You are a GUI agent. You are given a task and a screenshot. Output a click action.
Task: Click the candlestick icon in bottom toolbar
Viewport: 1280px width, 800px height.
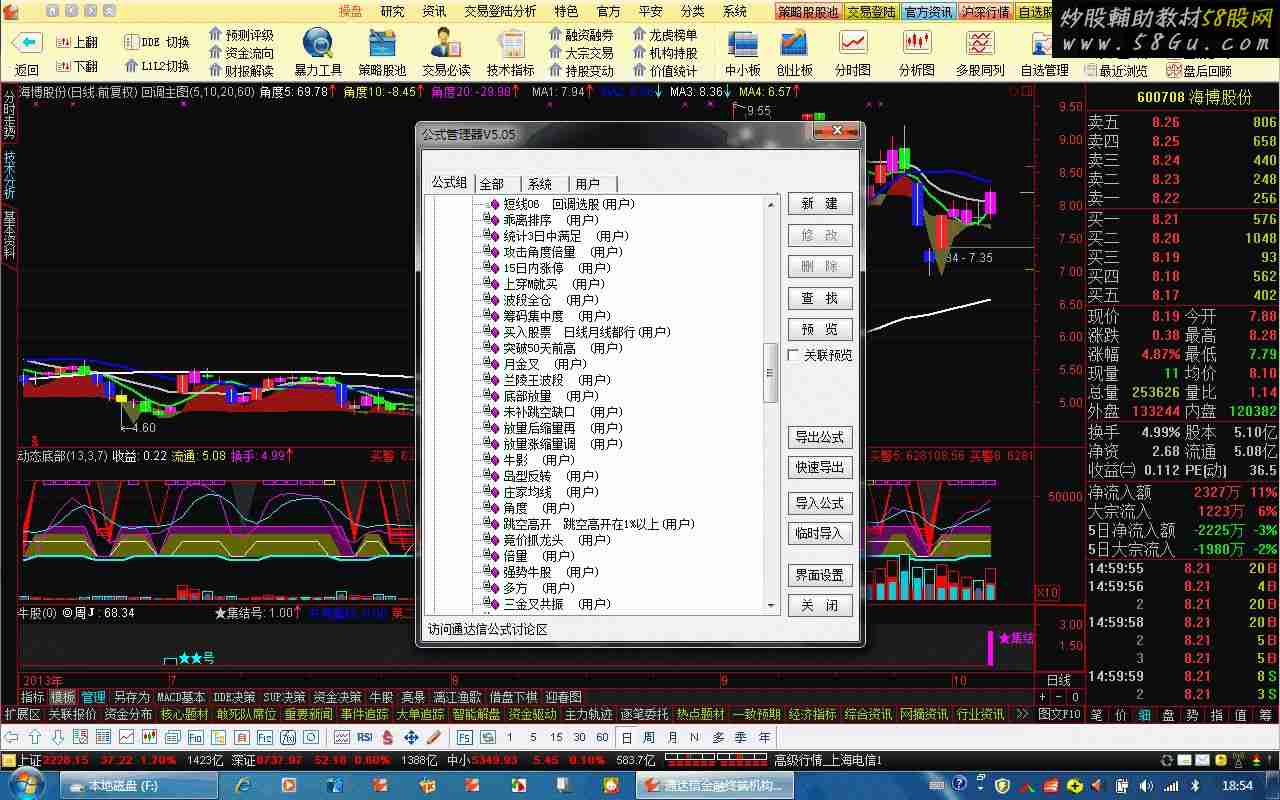(x=149, y=737)
